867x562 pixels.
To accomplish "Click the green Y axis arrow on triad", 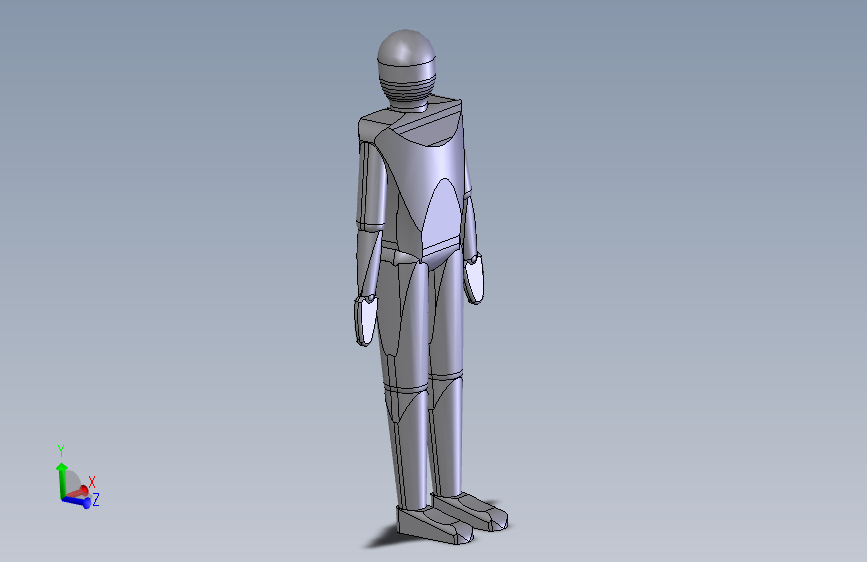I will coord(61,479).
